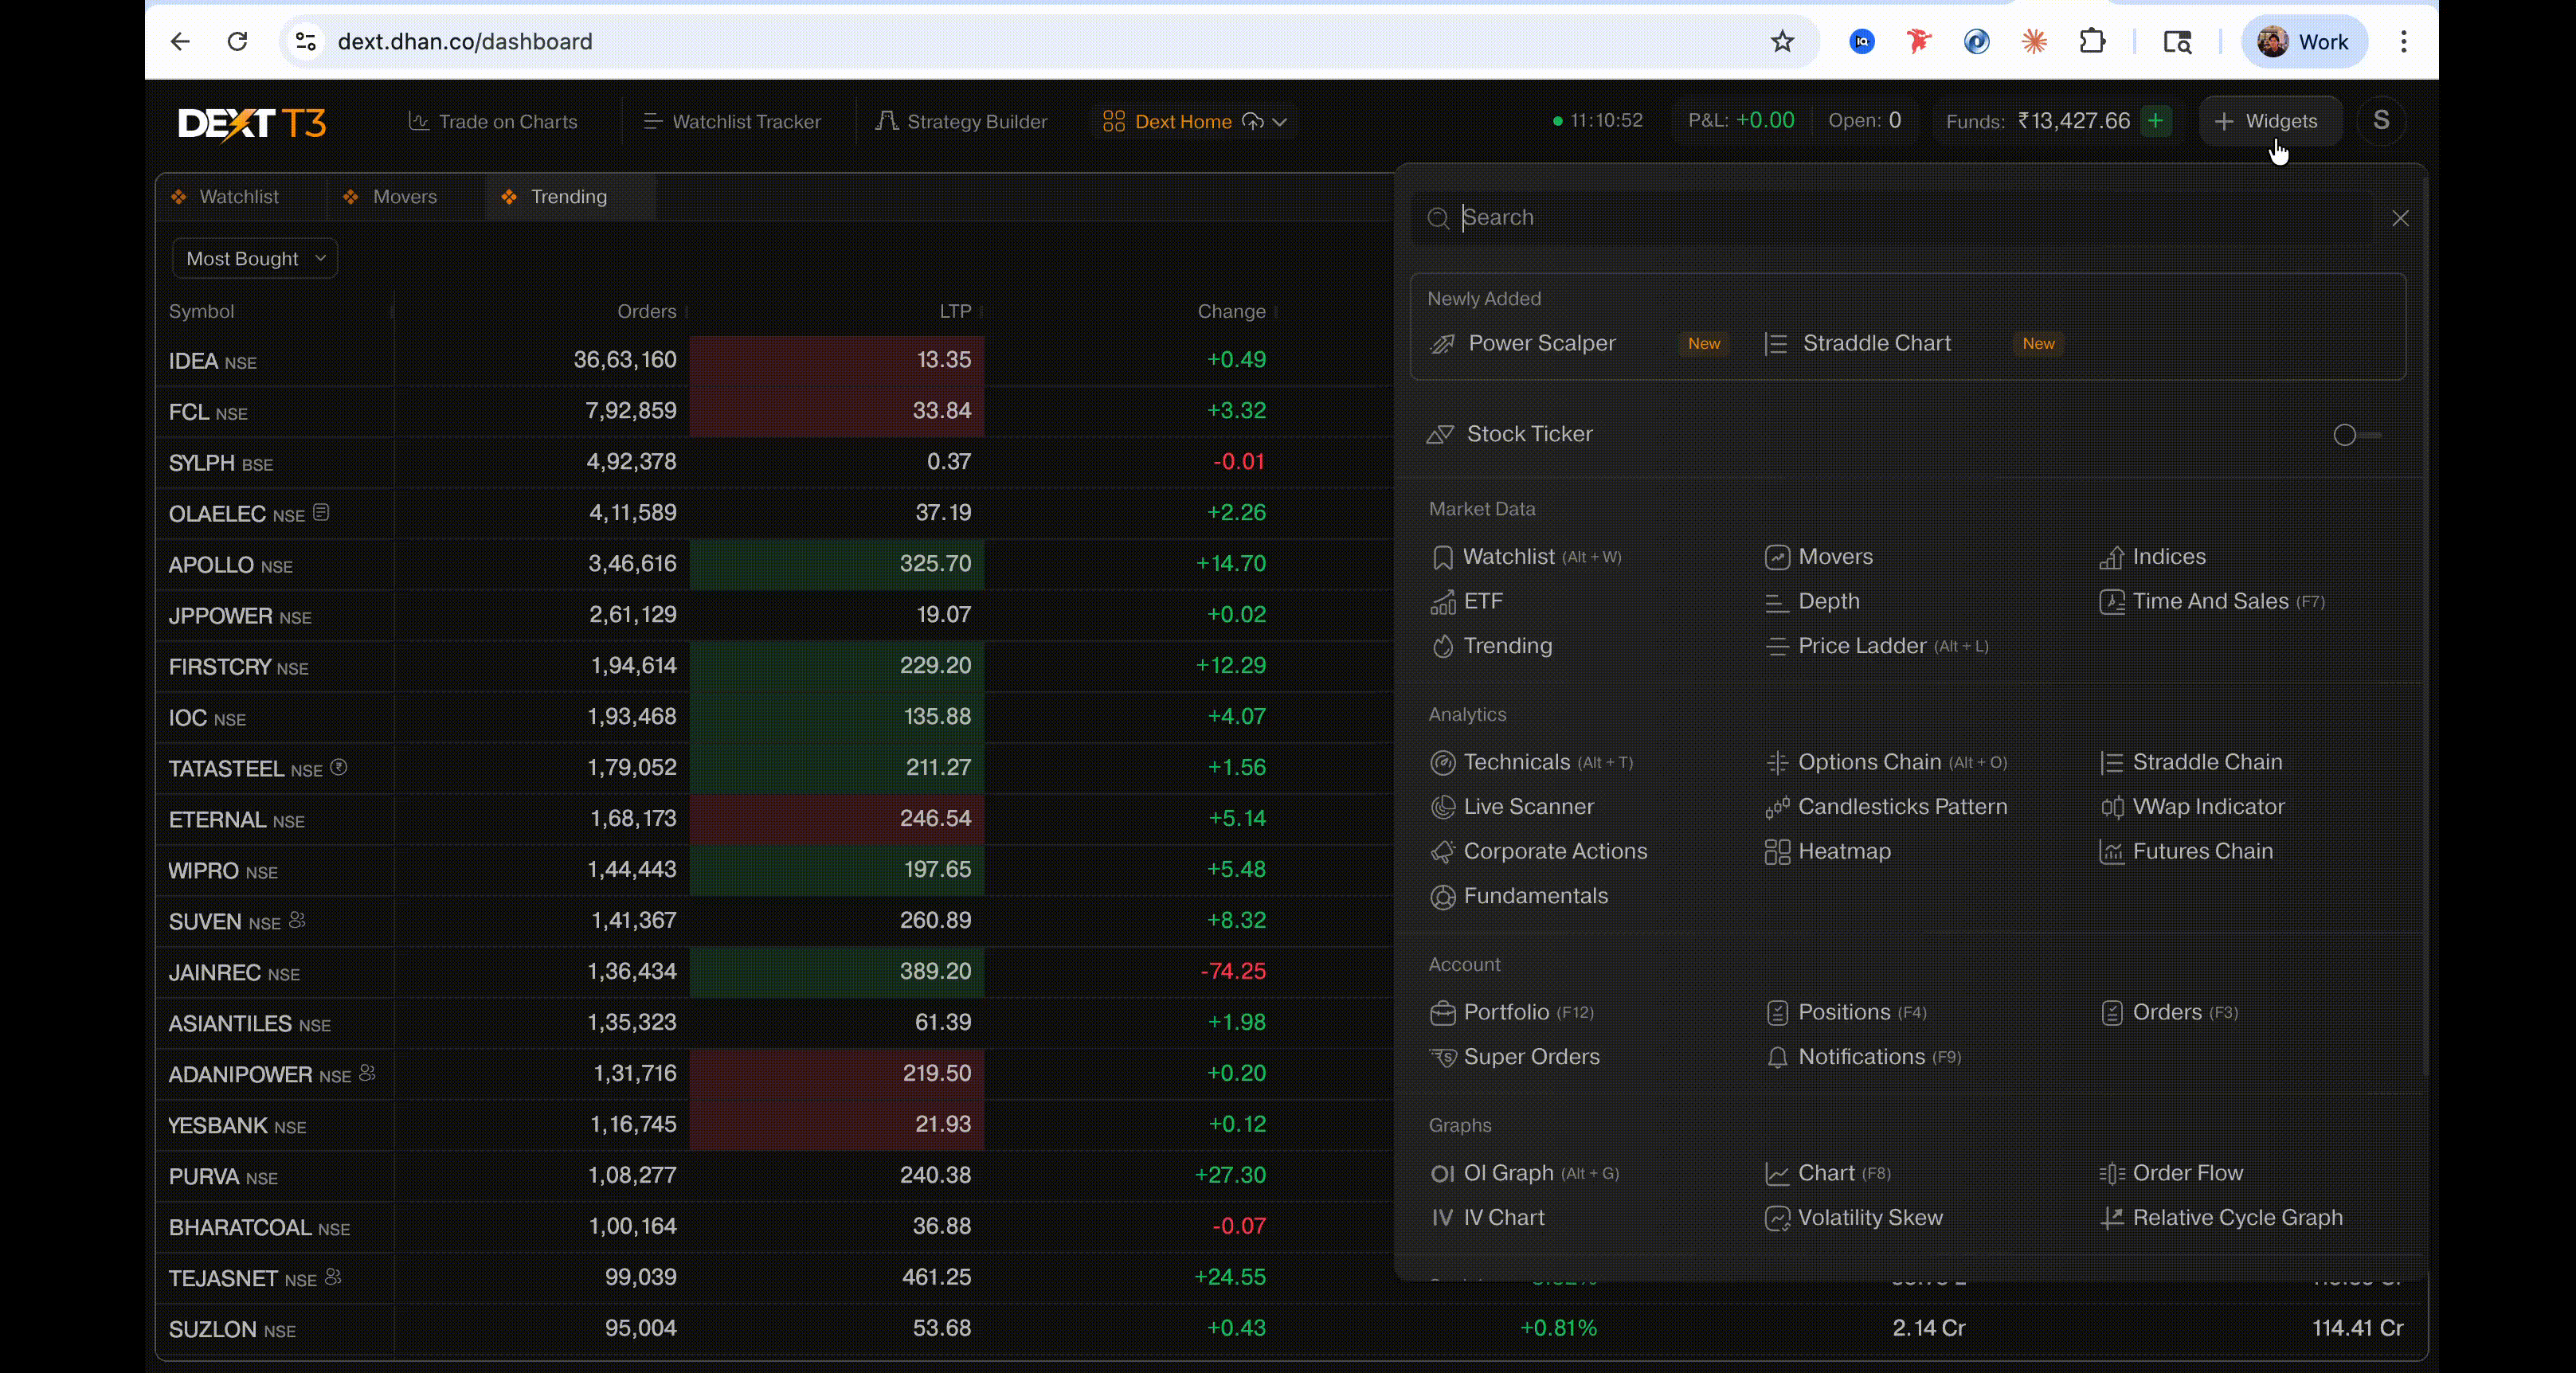Viewport: 2576px width, 1373px height.
Task: Open Chrome's three-dot menu
Action: click(2404, 41)
